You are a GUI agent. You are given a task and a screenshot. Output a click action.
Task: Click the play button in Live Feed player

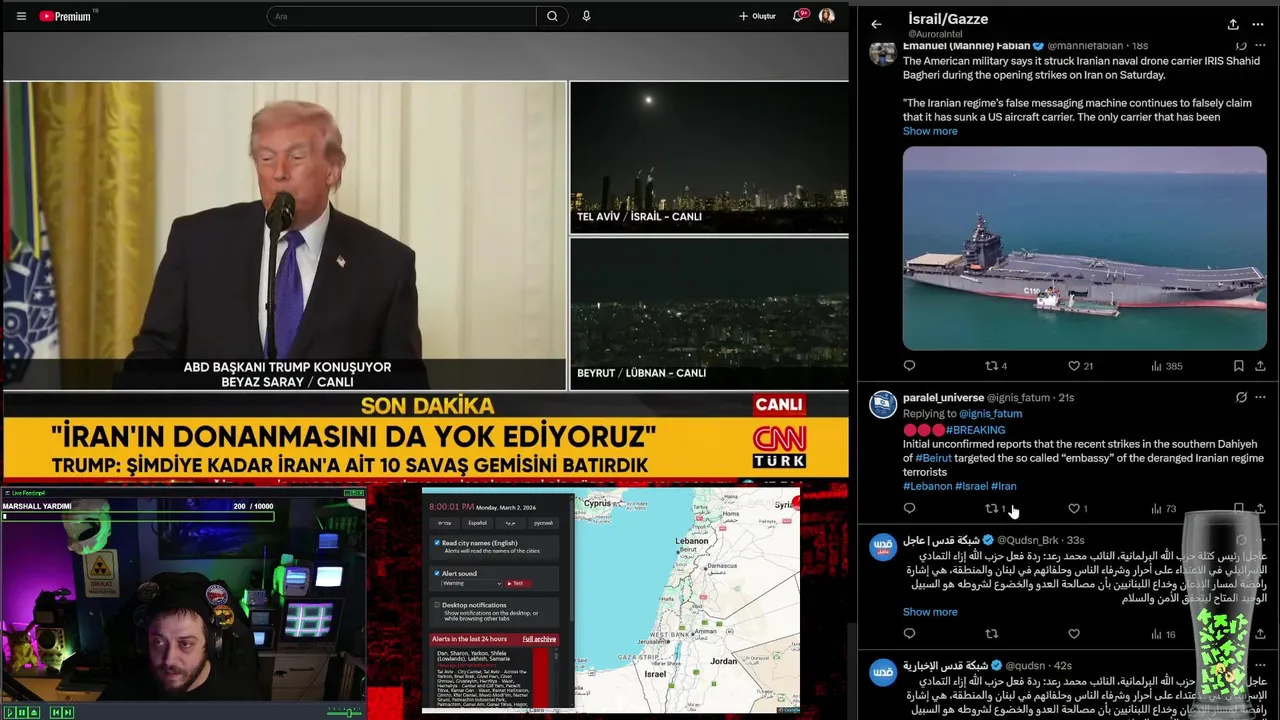(9, 712)
